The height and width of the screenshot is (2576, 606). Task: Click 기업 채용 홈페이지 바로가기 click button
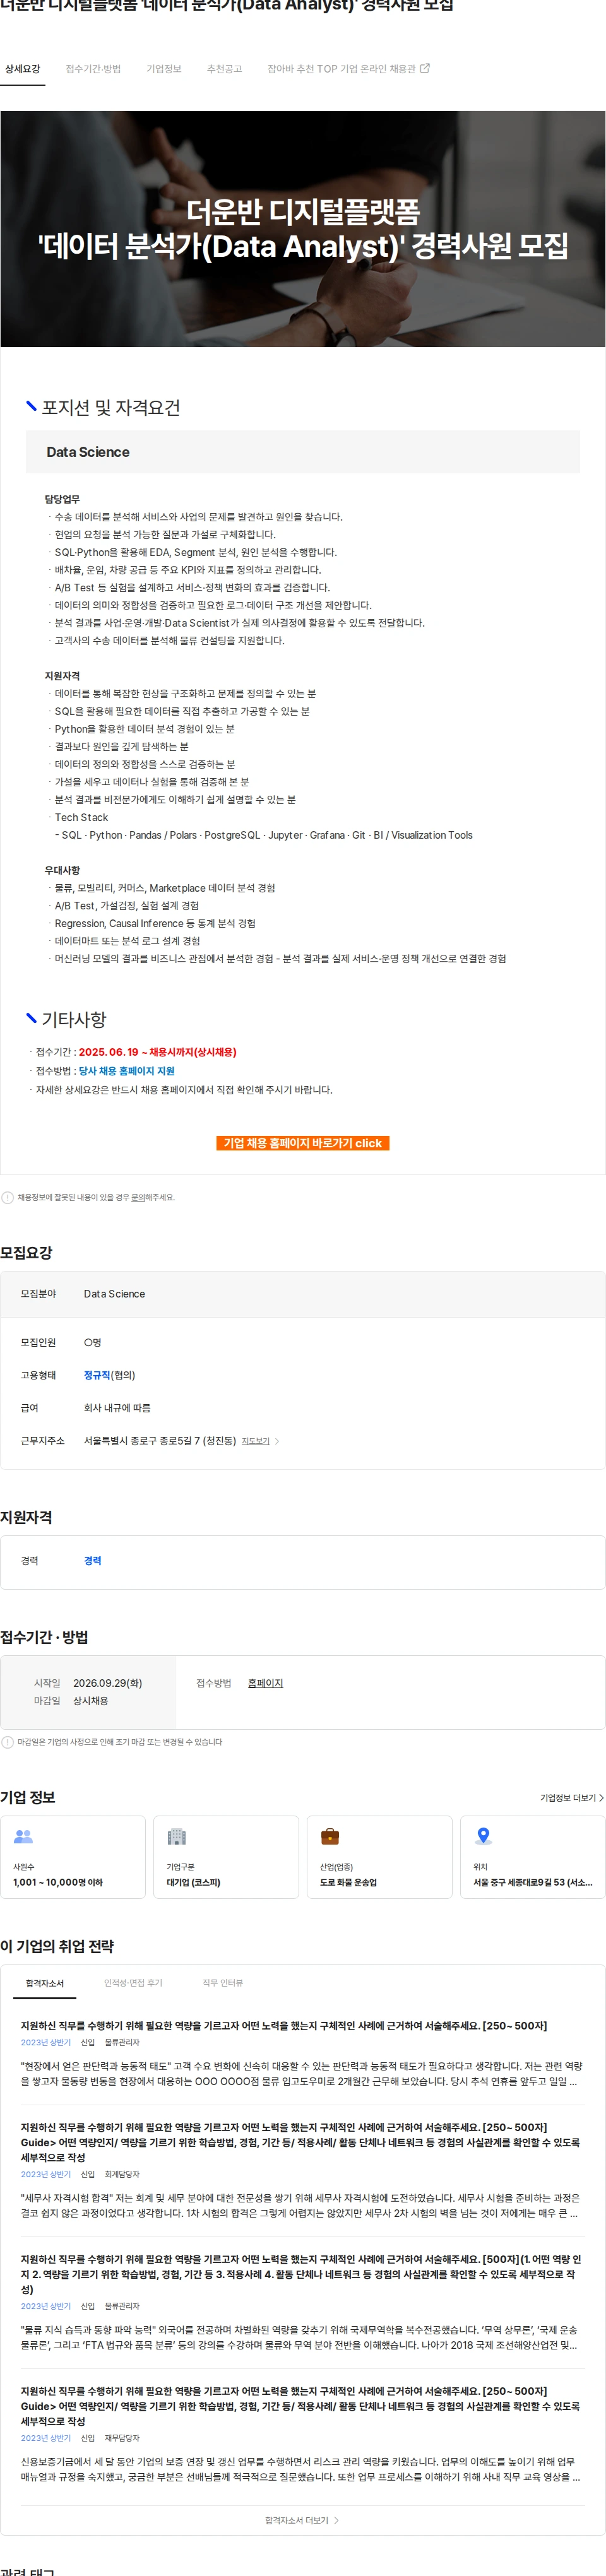point(303,1143)
